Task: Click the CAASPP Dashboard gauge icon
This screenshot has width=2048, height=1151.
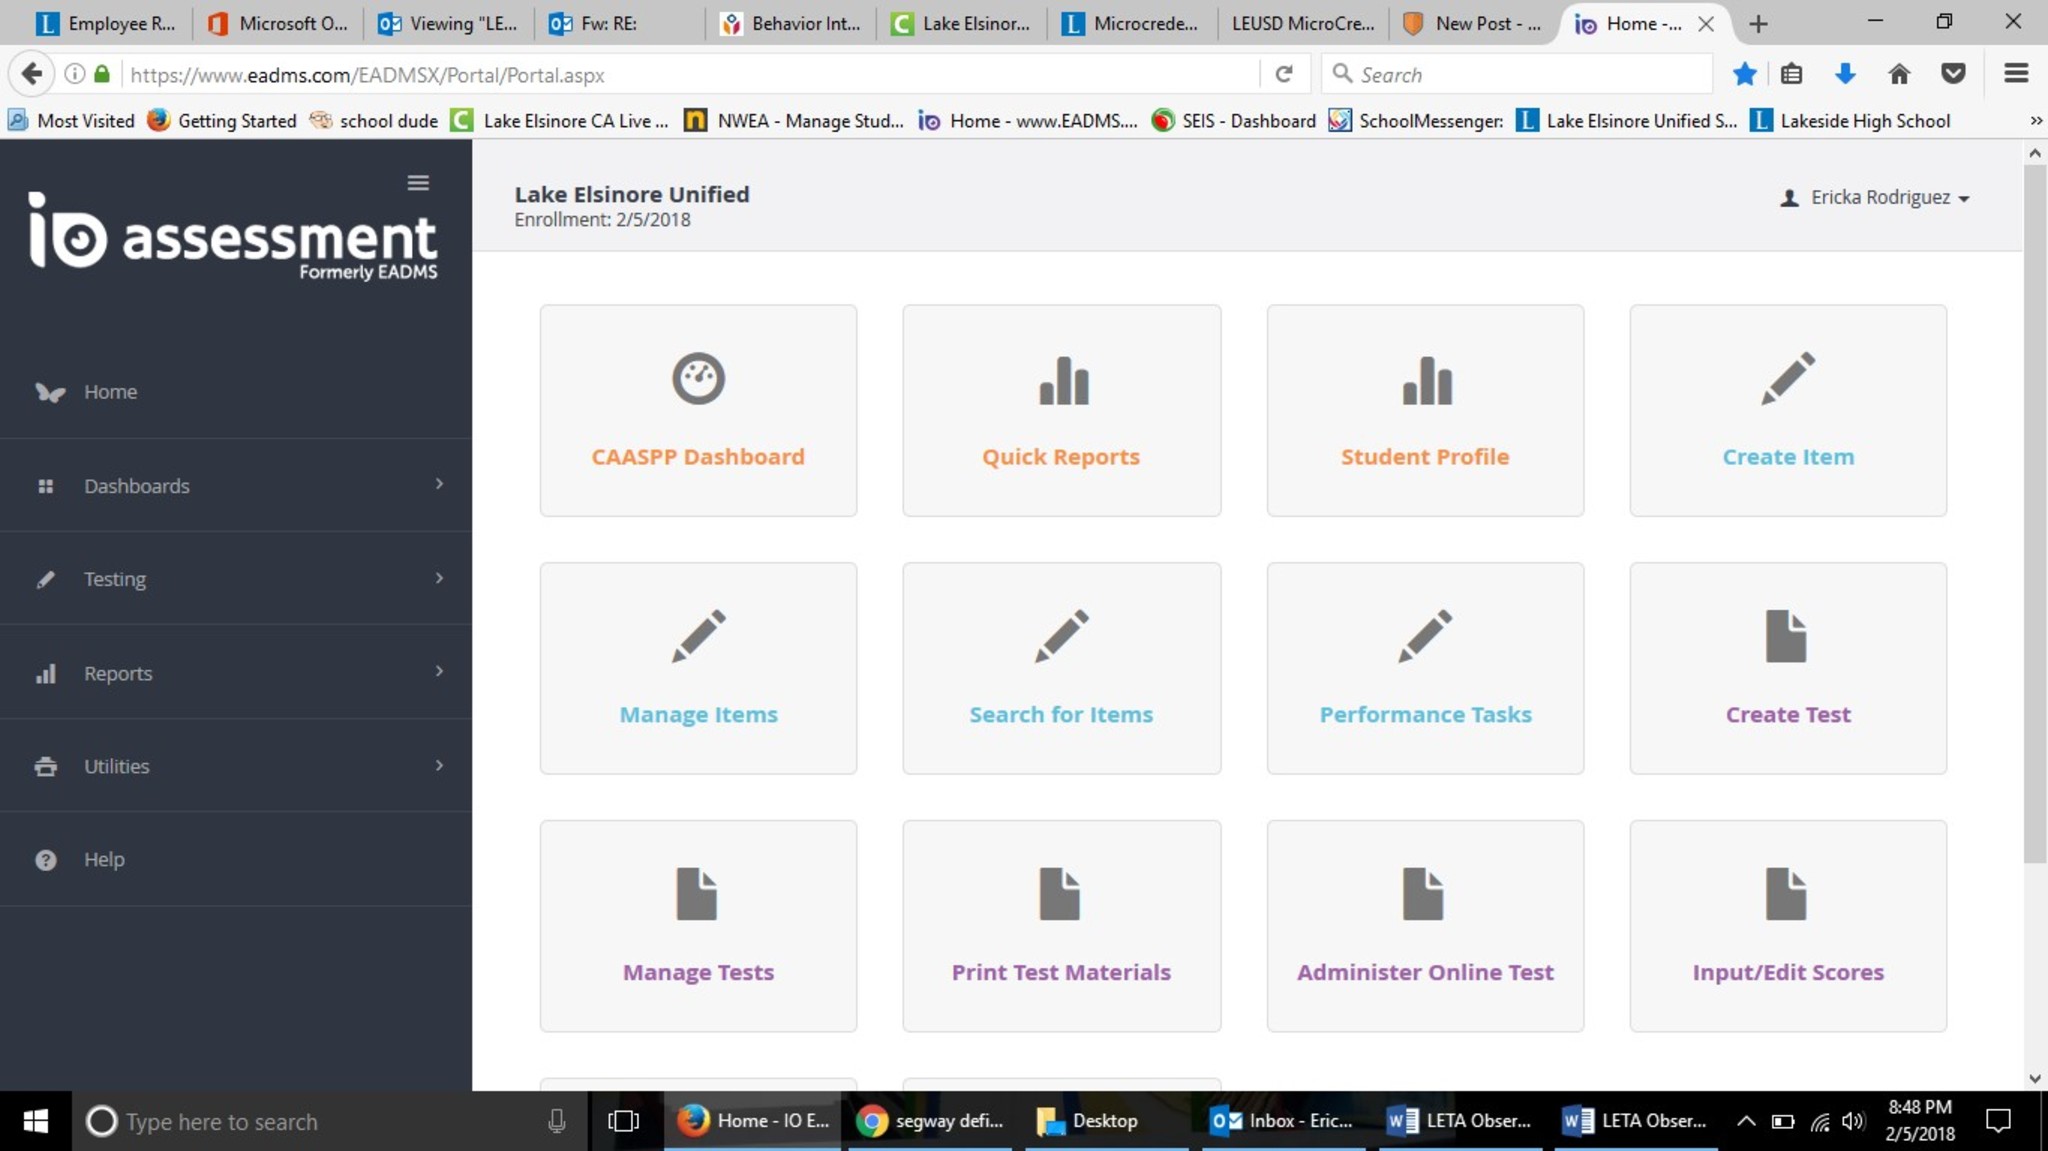Action: tap(697, 379)
